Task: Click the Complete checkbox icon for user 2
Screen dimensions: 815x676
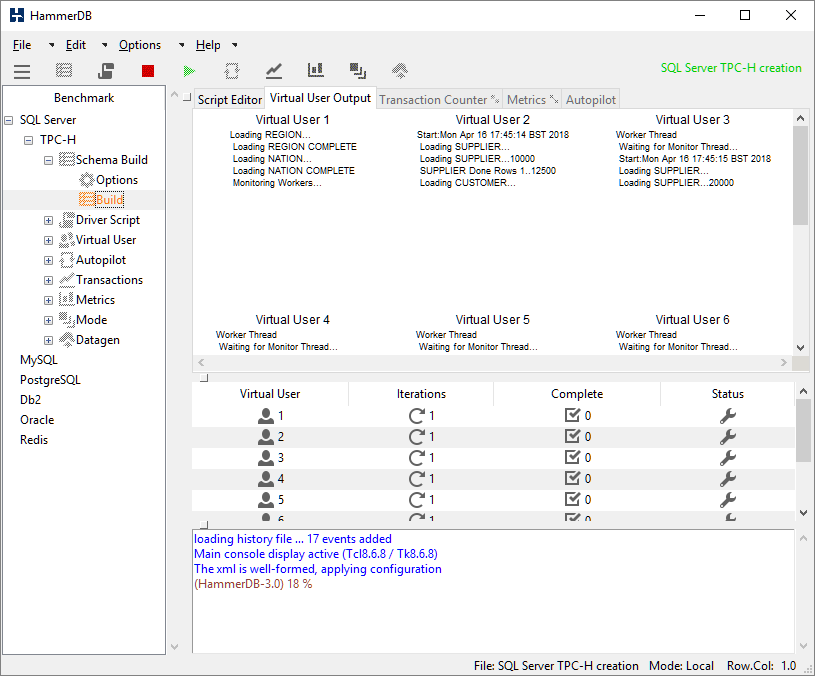Action: 572,436
